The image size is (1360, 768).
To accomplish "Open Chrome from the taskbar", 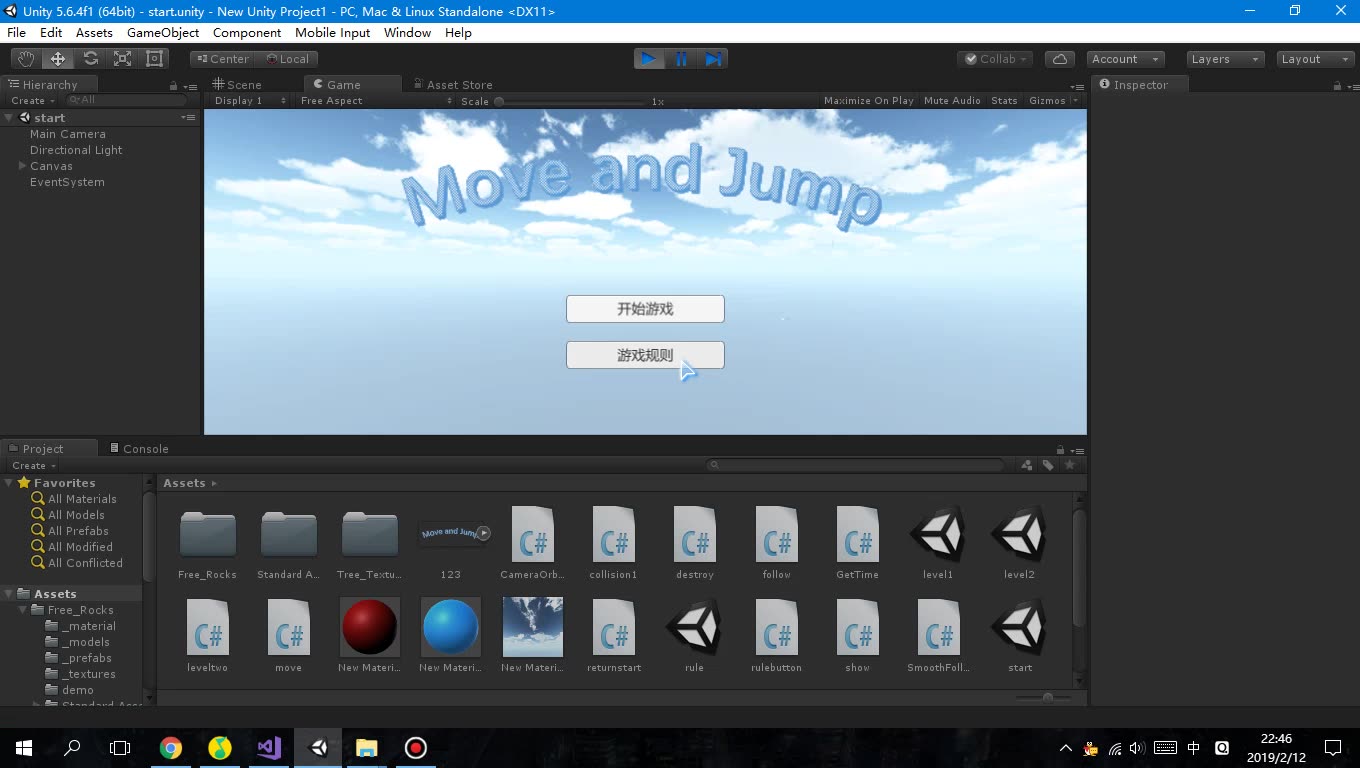I will 171,748.
